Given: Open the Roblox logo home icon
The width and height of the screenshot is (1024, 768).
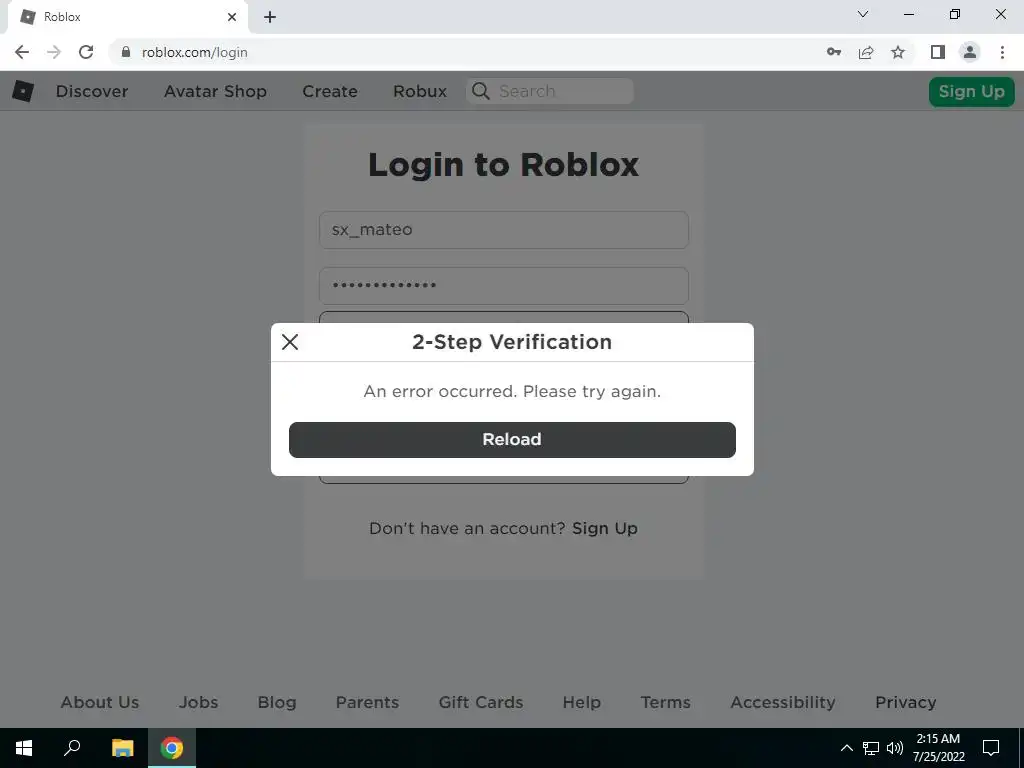Looking at the screenshot, I should (x=23, y=91).
